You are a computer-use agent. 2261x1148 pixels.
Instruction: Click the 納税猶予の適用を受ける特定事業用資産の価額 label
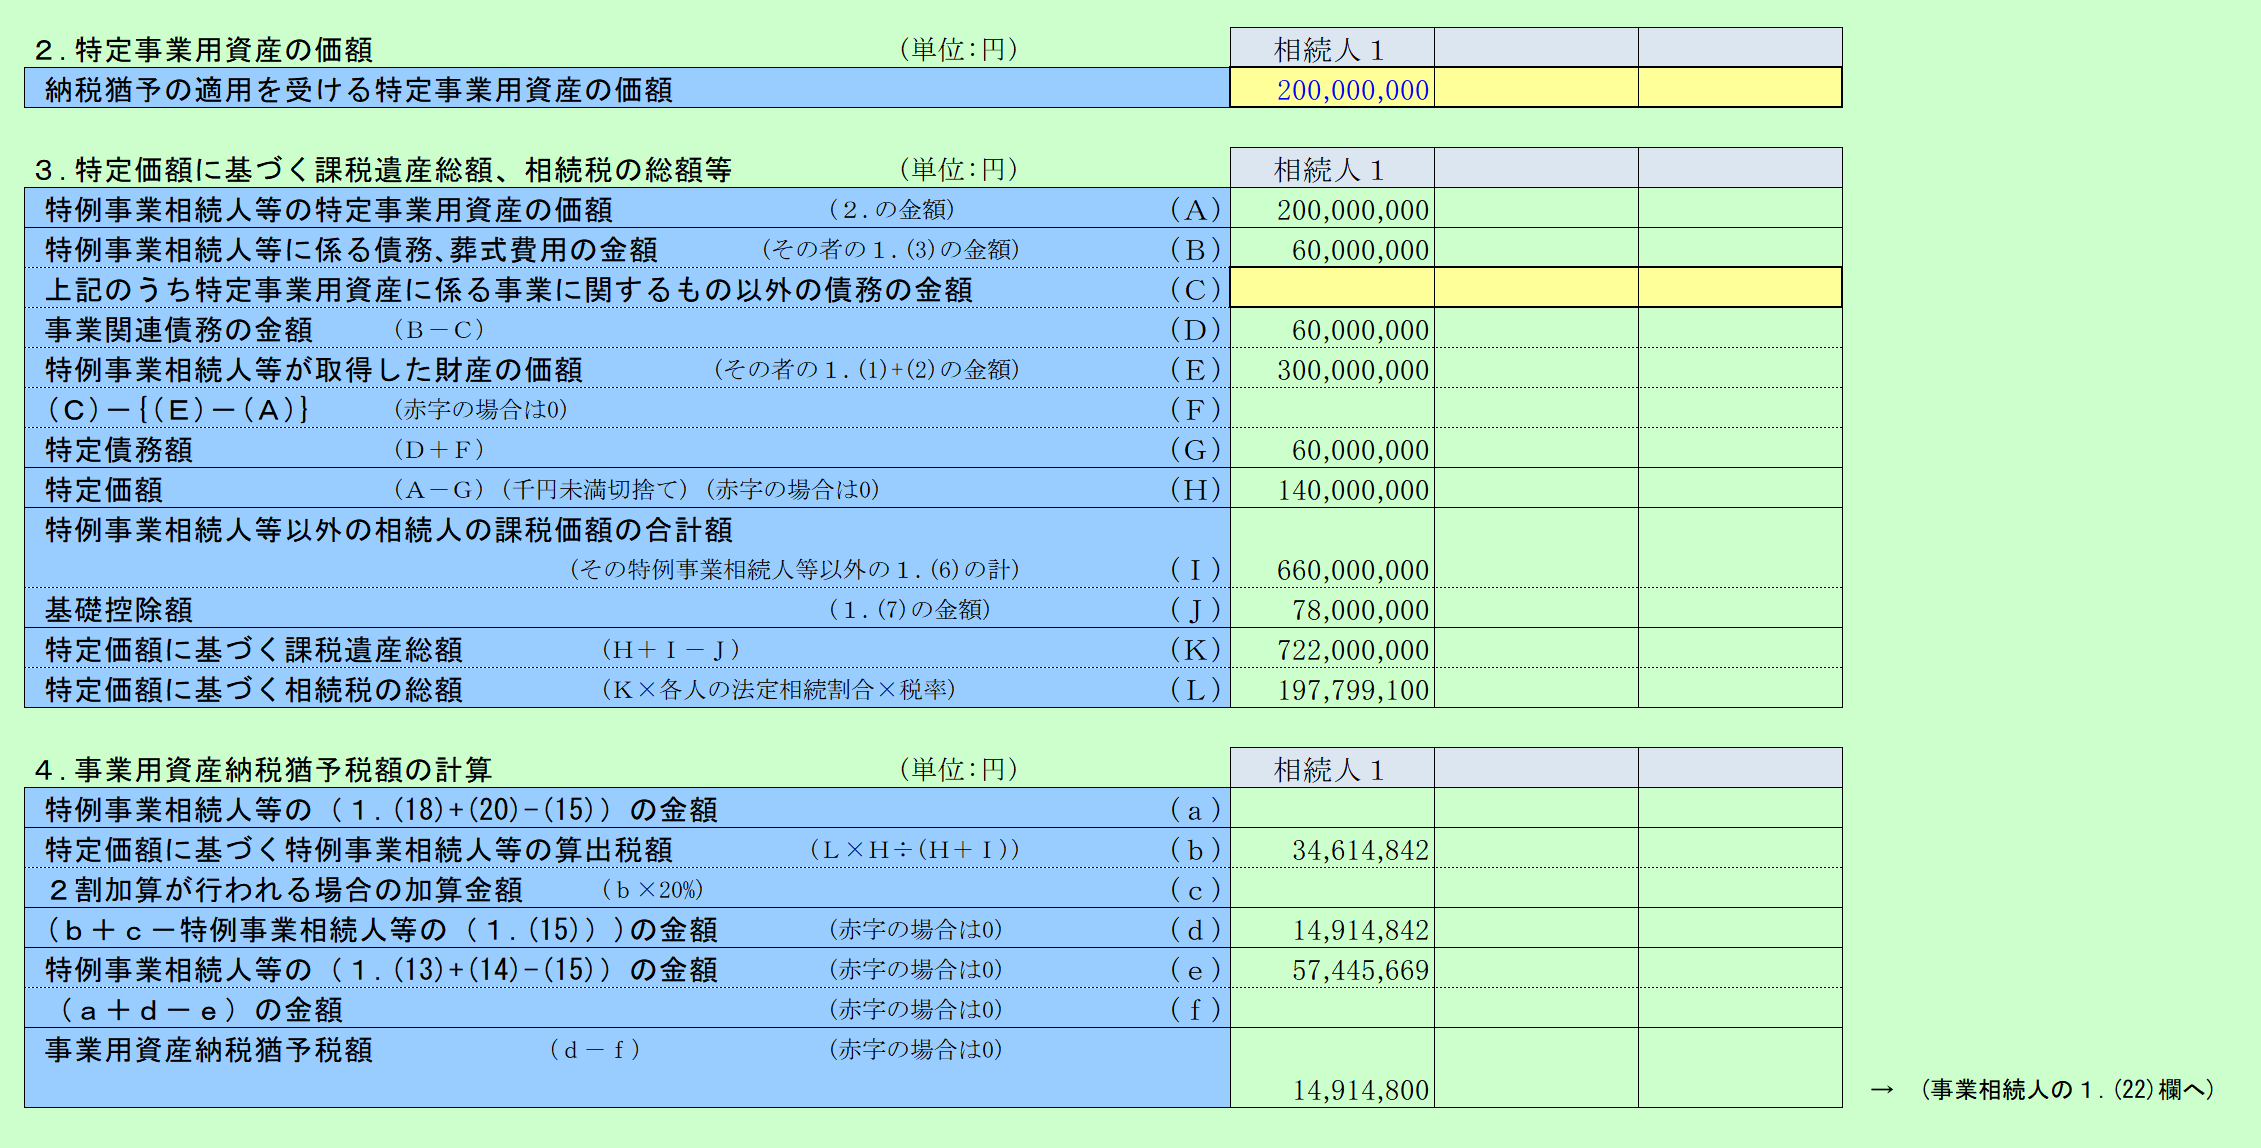coord(359,90)
